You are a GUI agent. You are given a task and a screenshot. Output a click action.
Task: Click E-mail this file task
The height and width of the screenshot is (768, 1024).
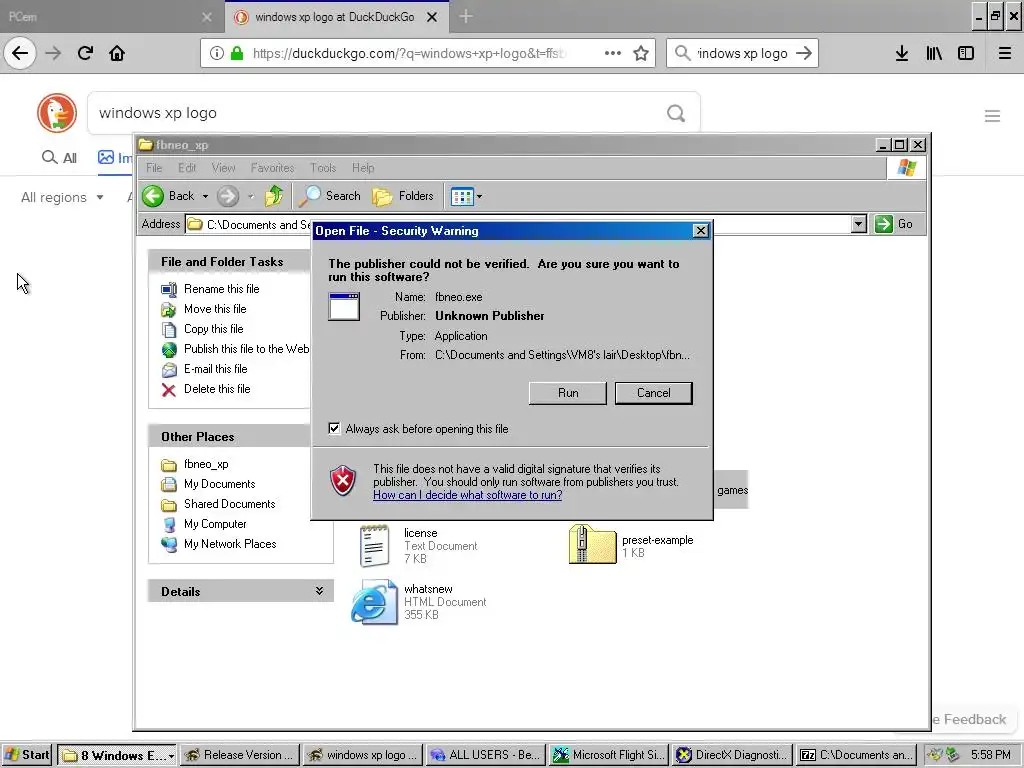tap(216, 369)
